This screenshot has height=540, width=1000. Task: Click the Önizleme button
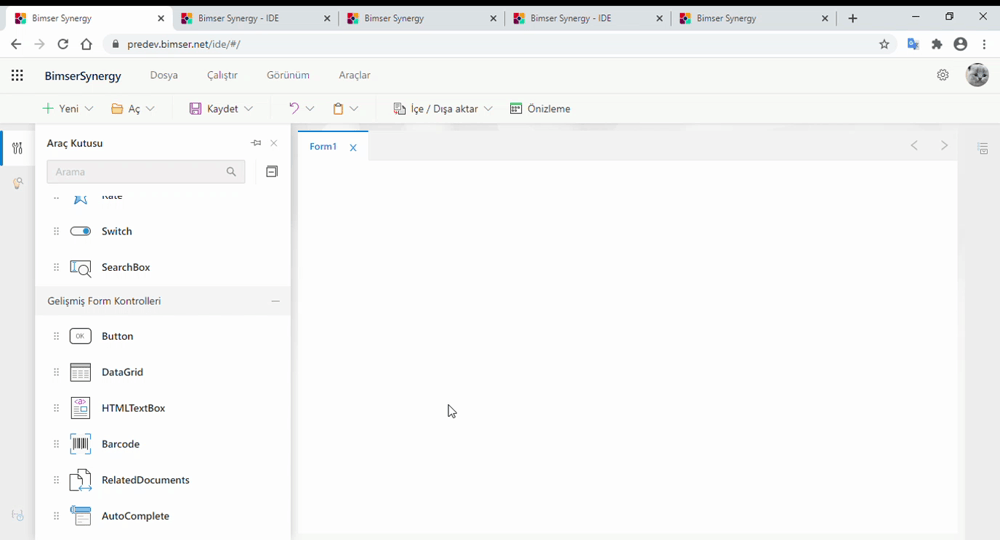click(540, 109)
